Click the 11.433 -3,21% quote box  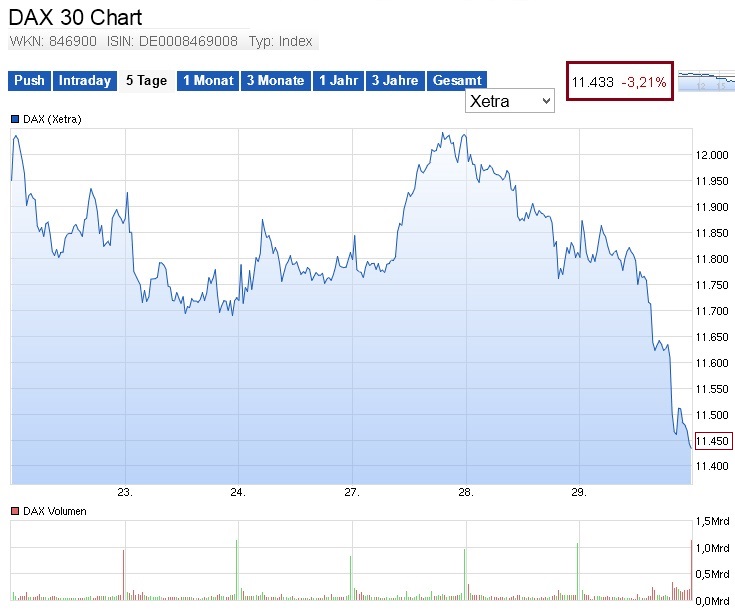(x=619, y=82)
